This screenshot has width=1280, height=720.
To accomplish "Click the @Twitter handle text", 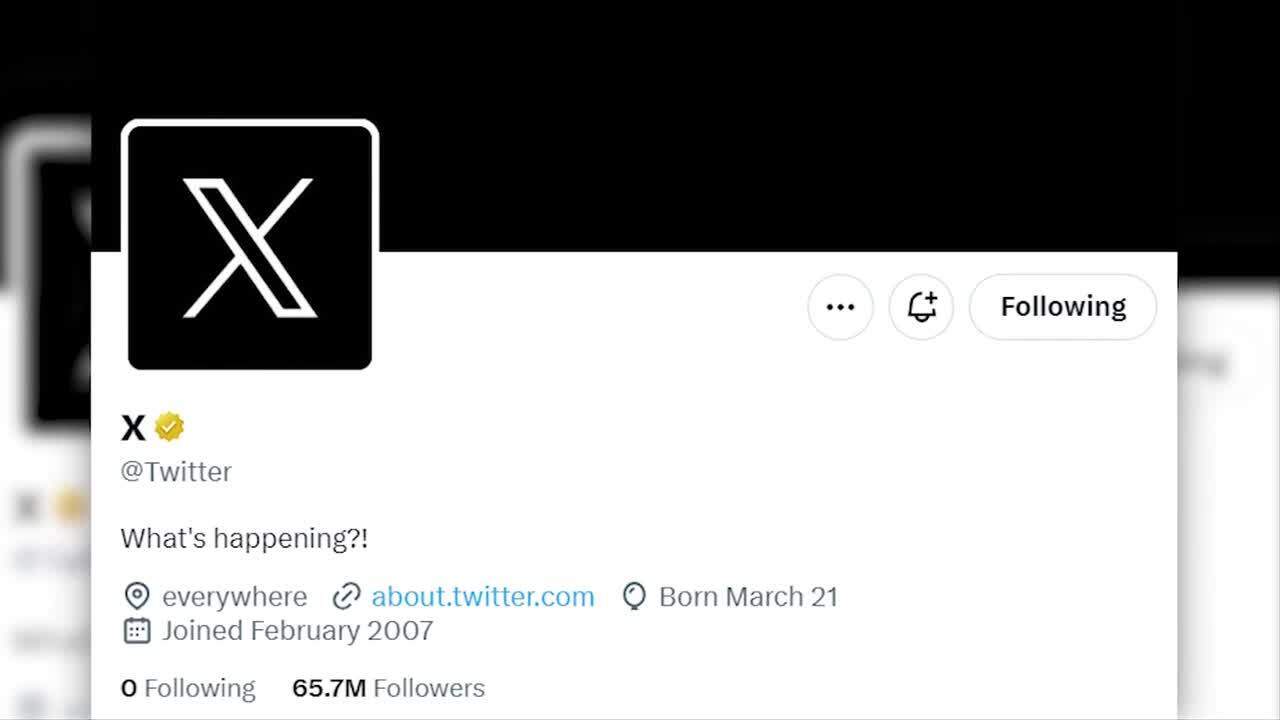I will (x=176, y=472).
